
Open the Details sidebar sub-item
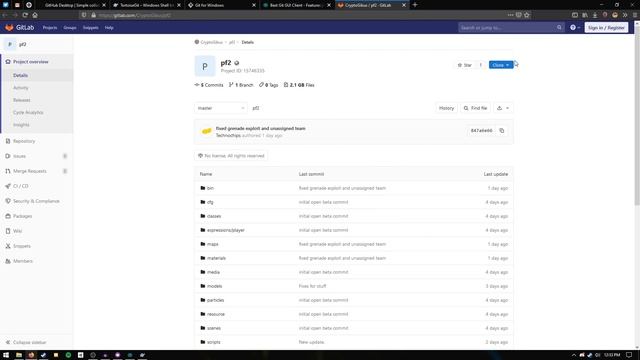tap(20, 76)
